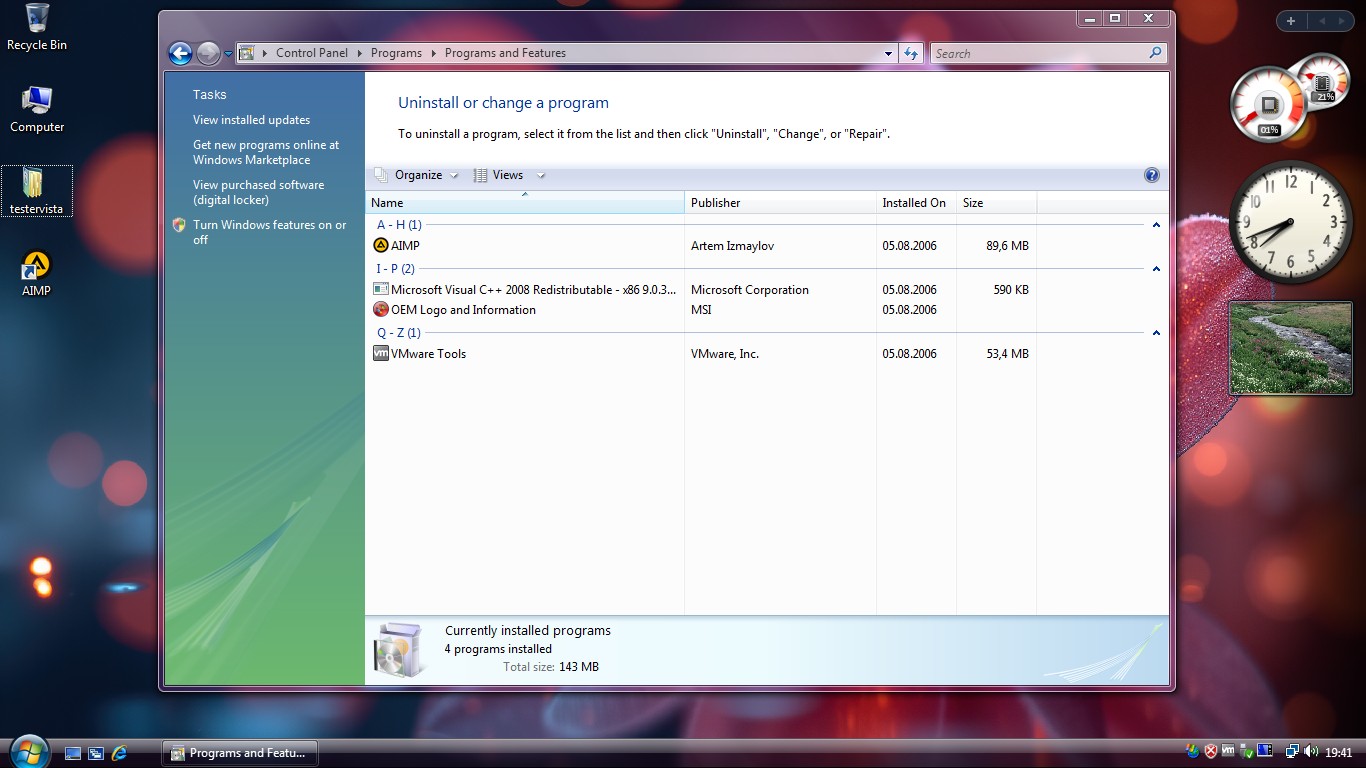
Task: Select the AIMP program entry
Action: [405, 246]
